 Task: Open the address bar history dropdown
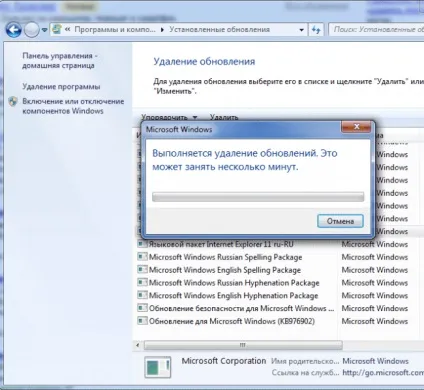301,30
